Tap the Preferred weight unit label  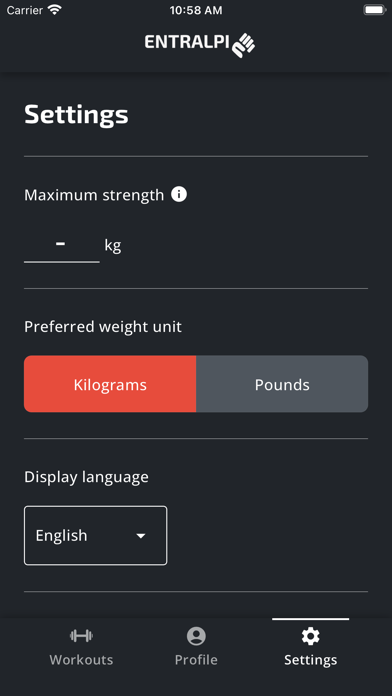103,327
